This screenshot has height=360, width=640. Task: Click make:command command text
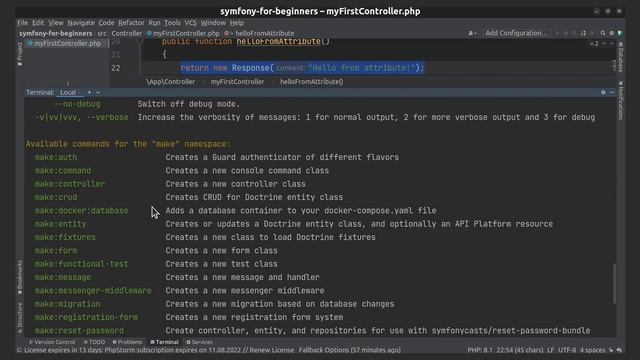tap(63, 171)
